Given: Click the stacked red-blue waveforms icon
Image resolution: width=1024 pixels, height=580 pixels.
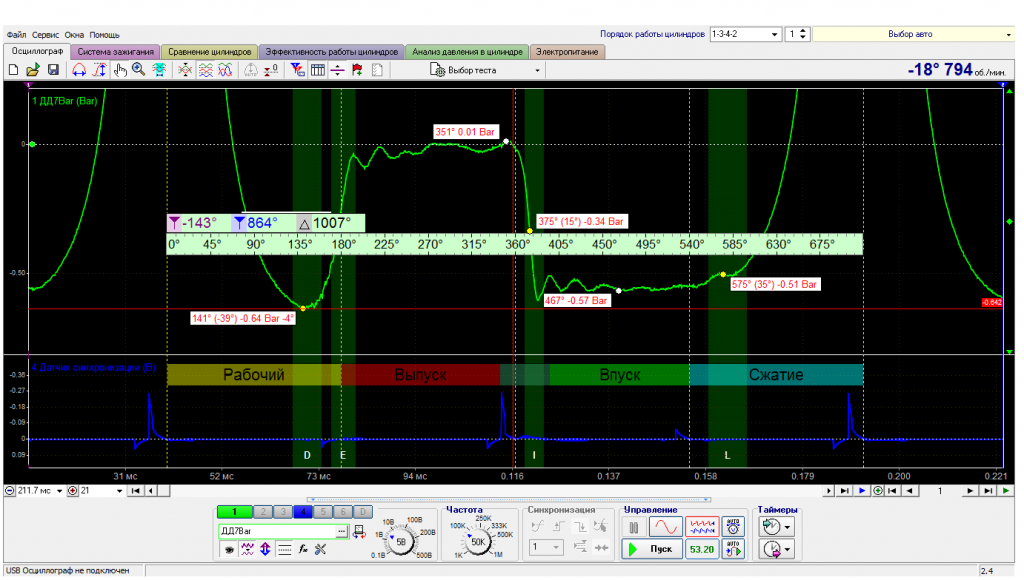Looking at the screenshot, I should [x=205, y=70].
